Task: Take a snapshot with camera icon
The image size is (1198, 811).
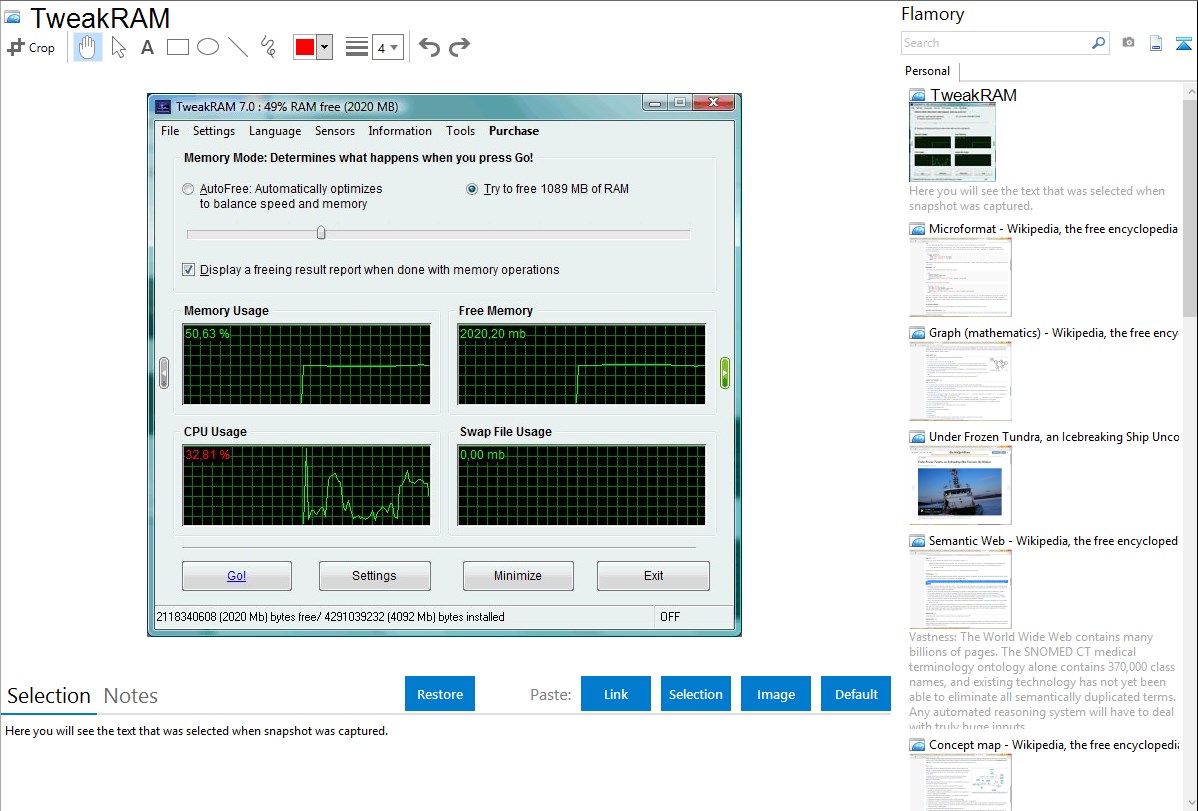Action: [1128, 43]
